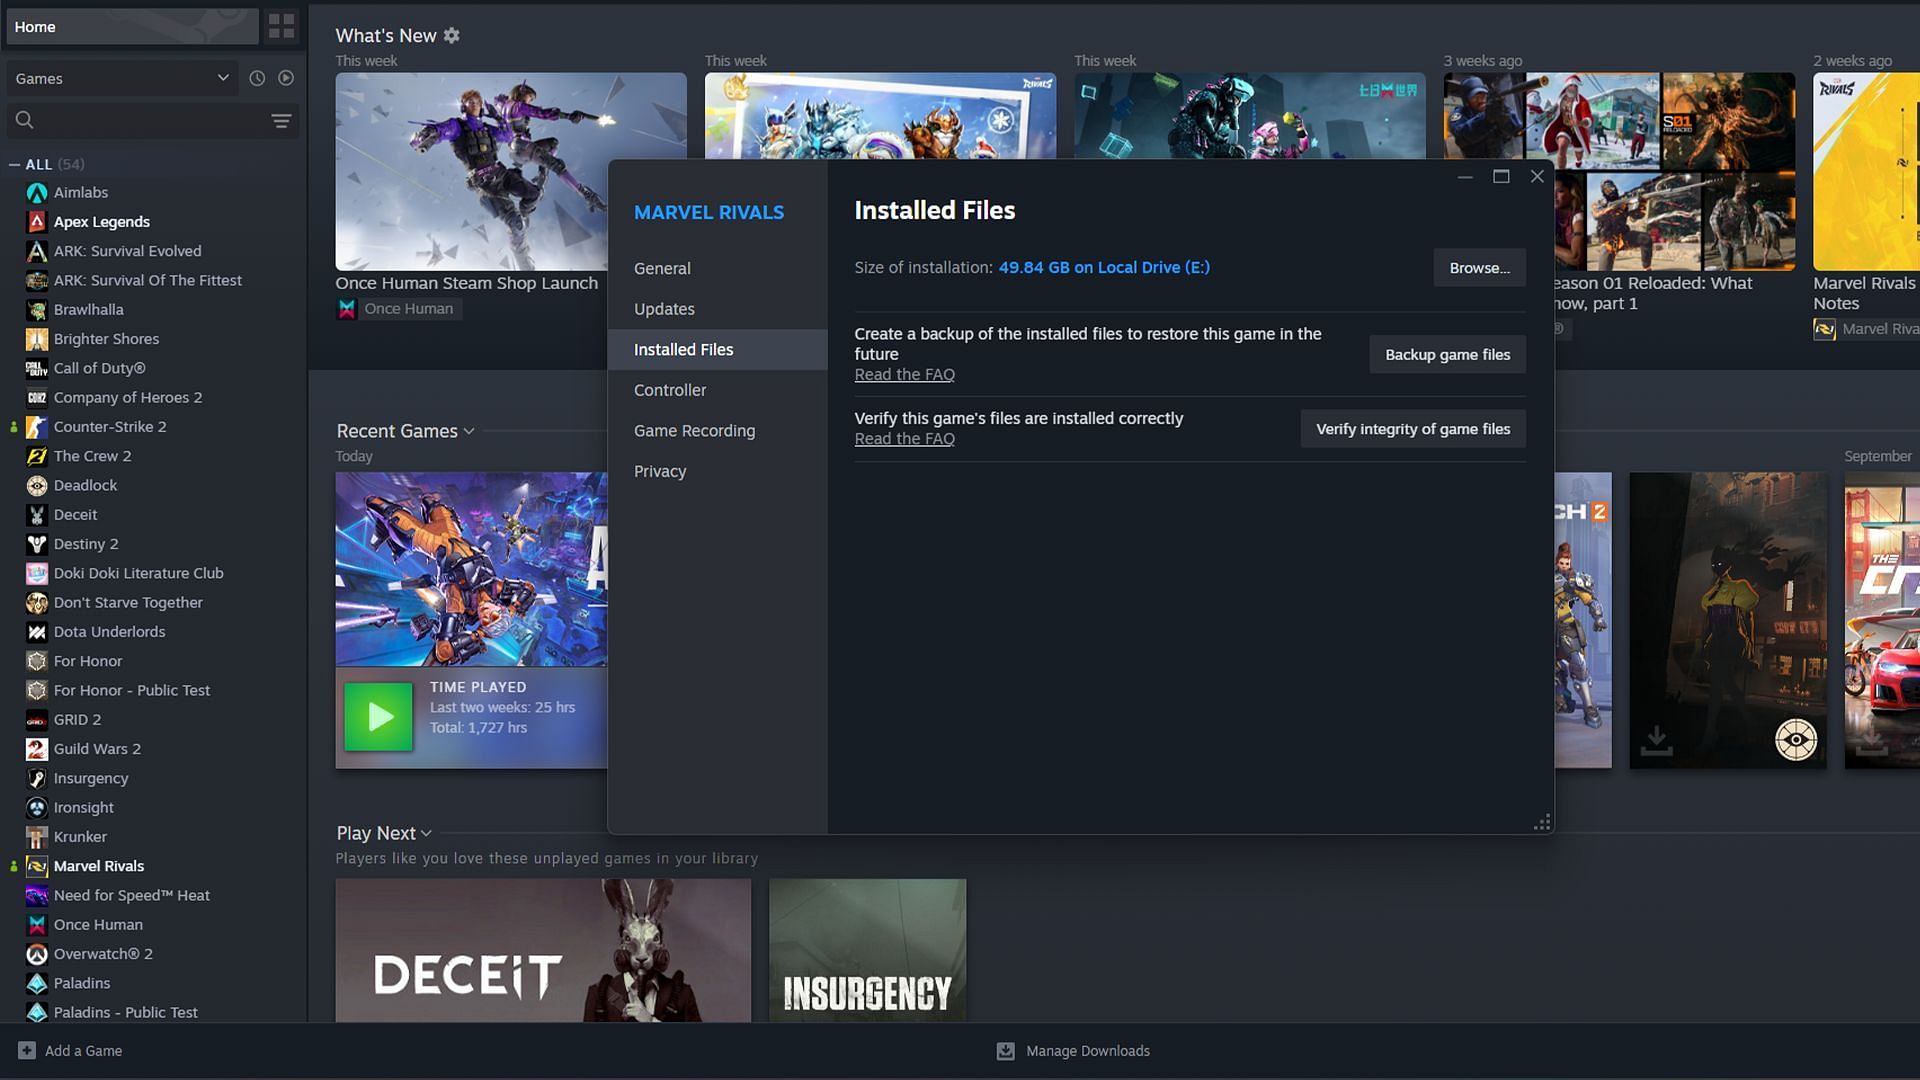
Task: Select Company of Heroes 2 in library
Action: (x=128, y=397)
